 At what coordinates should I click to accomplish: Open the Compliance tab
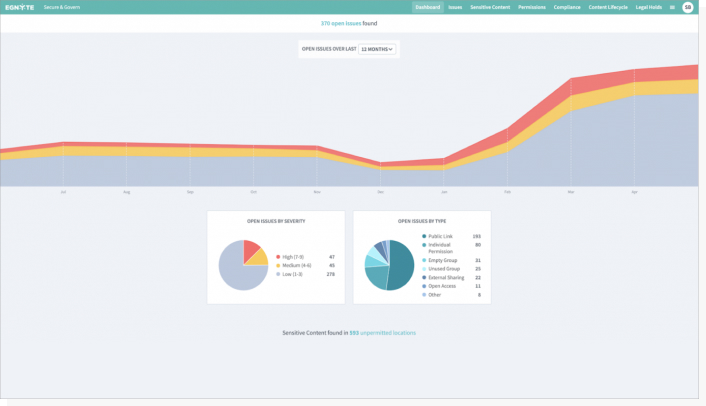click(x=567, y=7)
